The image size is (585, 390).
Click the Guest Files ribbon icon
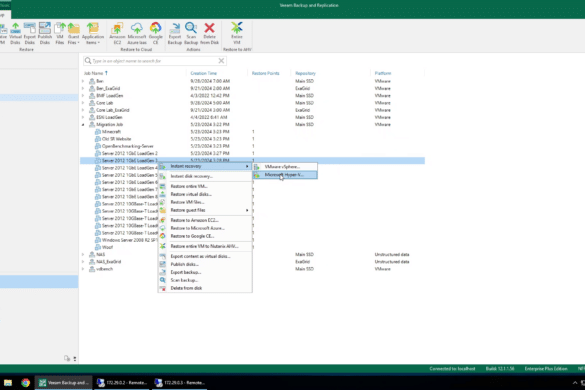tap(73, 33)
